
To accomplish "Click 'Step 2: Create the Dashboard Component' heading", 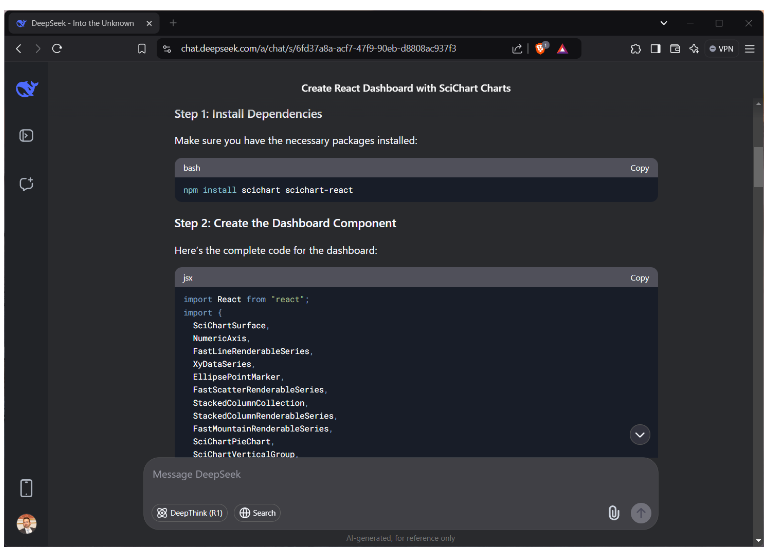I will coord(285,223).
